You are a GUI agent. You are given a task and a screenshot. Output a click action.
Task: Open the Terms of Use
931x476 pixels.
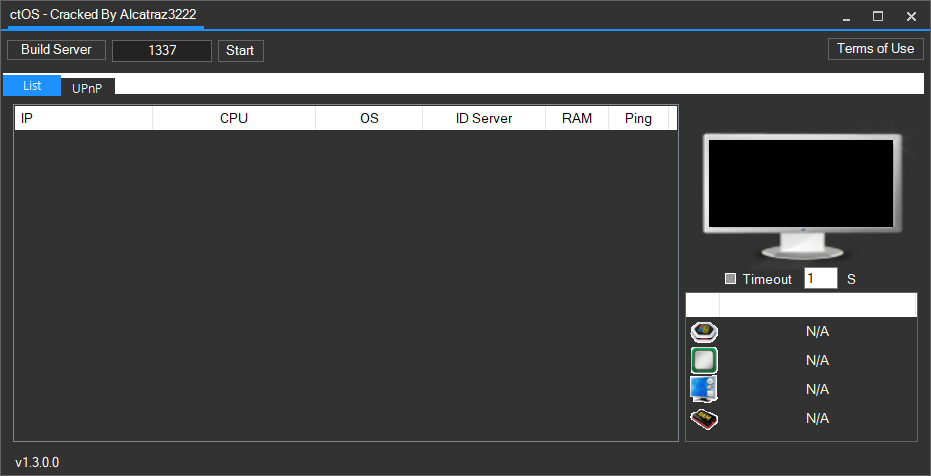tap(875, 49)
